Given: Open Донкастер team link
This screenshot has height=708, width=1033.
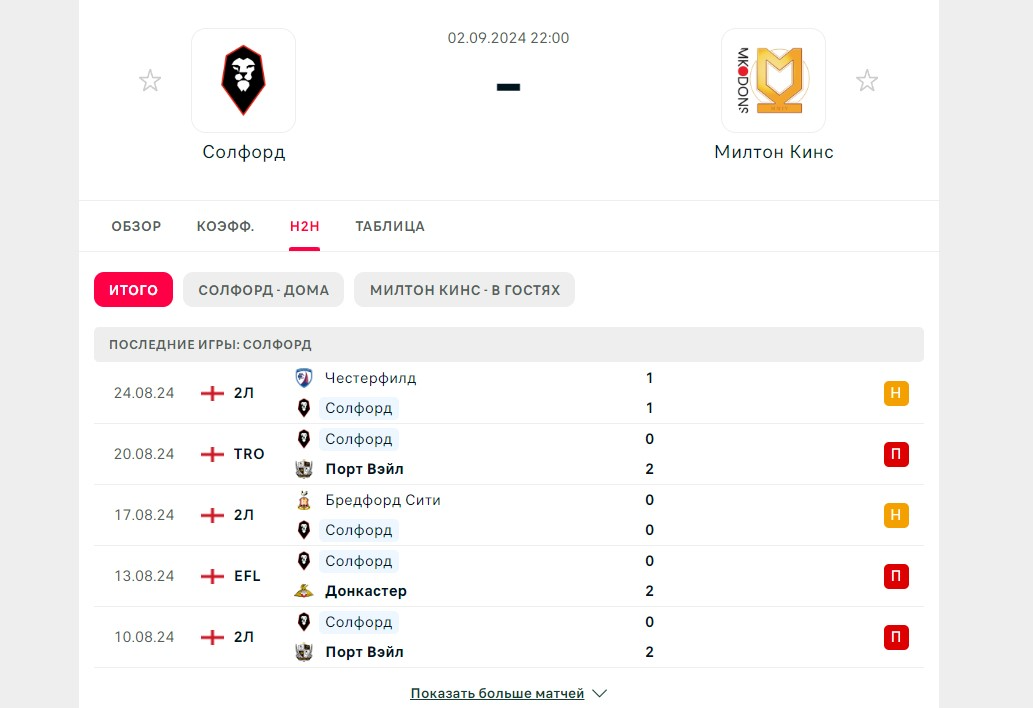Looking at the screenshot, I should coord(366,591).
